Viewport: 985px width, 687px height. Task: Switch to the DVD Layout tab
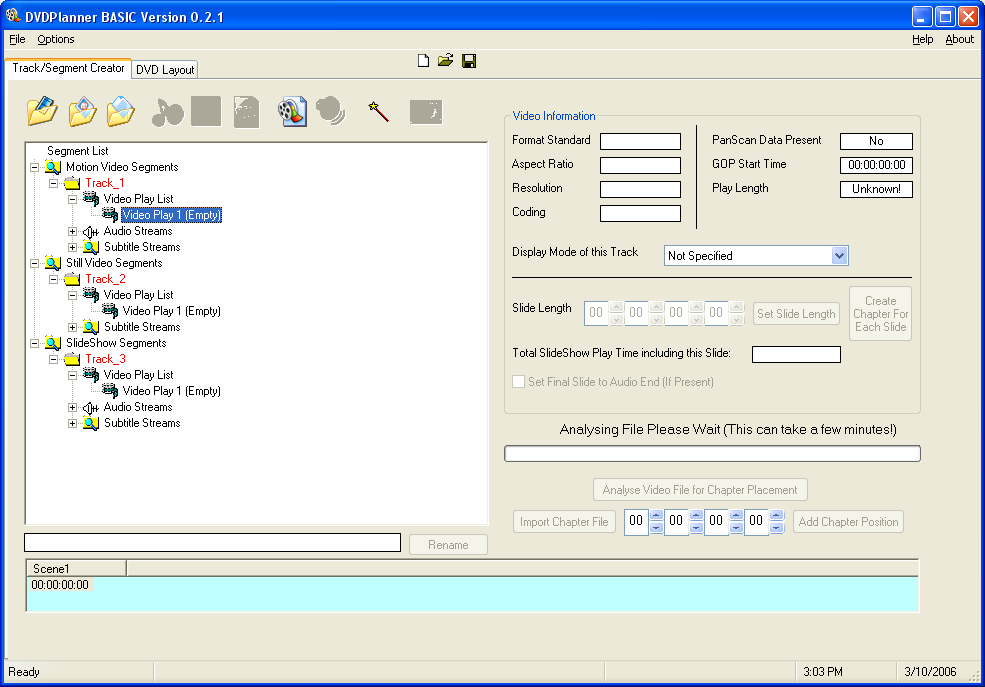click(165, 70)
